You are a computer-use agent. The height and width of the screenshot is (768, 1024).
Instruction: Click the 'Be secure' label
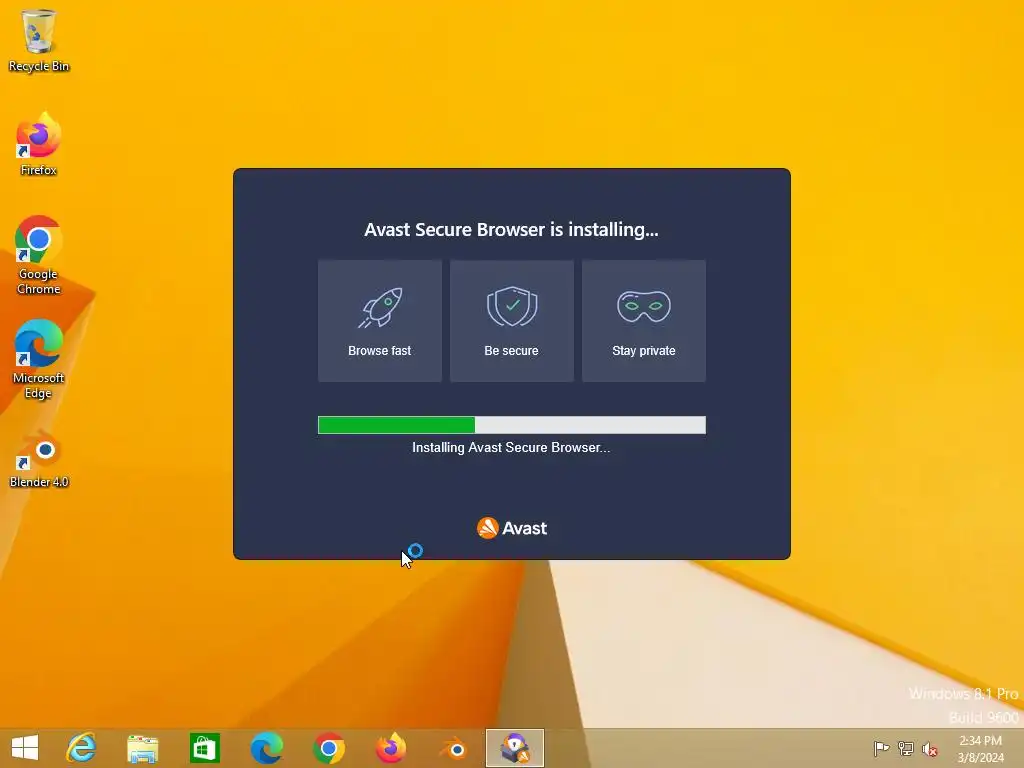pos(511,351)
